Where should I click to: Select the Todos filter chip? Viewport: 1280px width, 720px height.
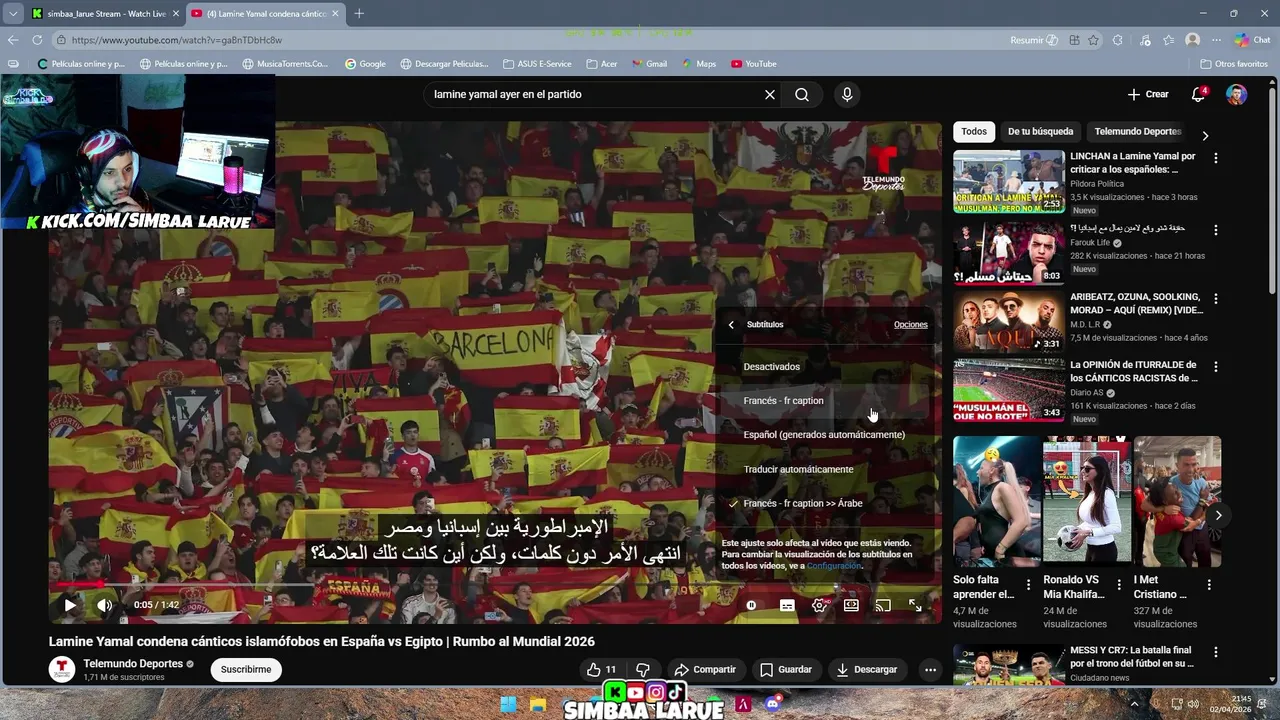click(974, 132)
